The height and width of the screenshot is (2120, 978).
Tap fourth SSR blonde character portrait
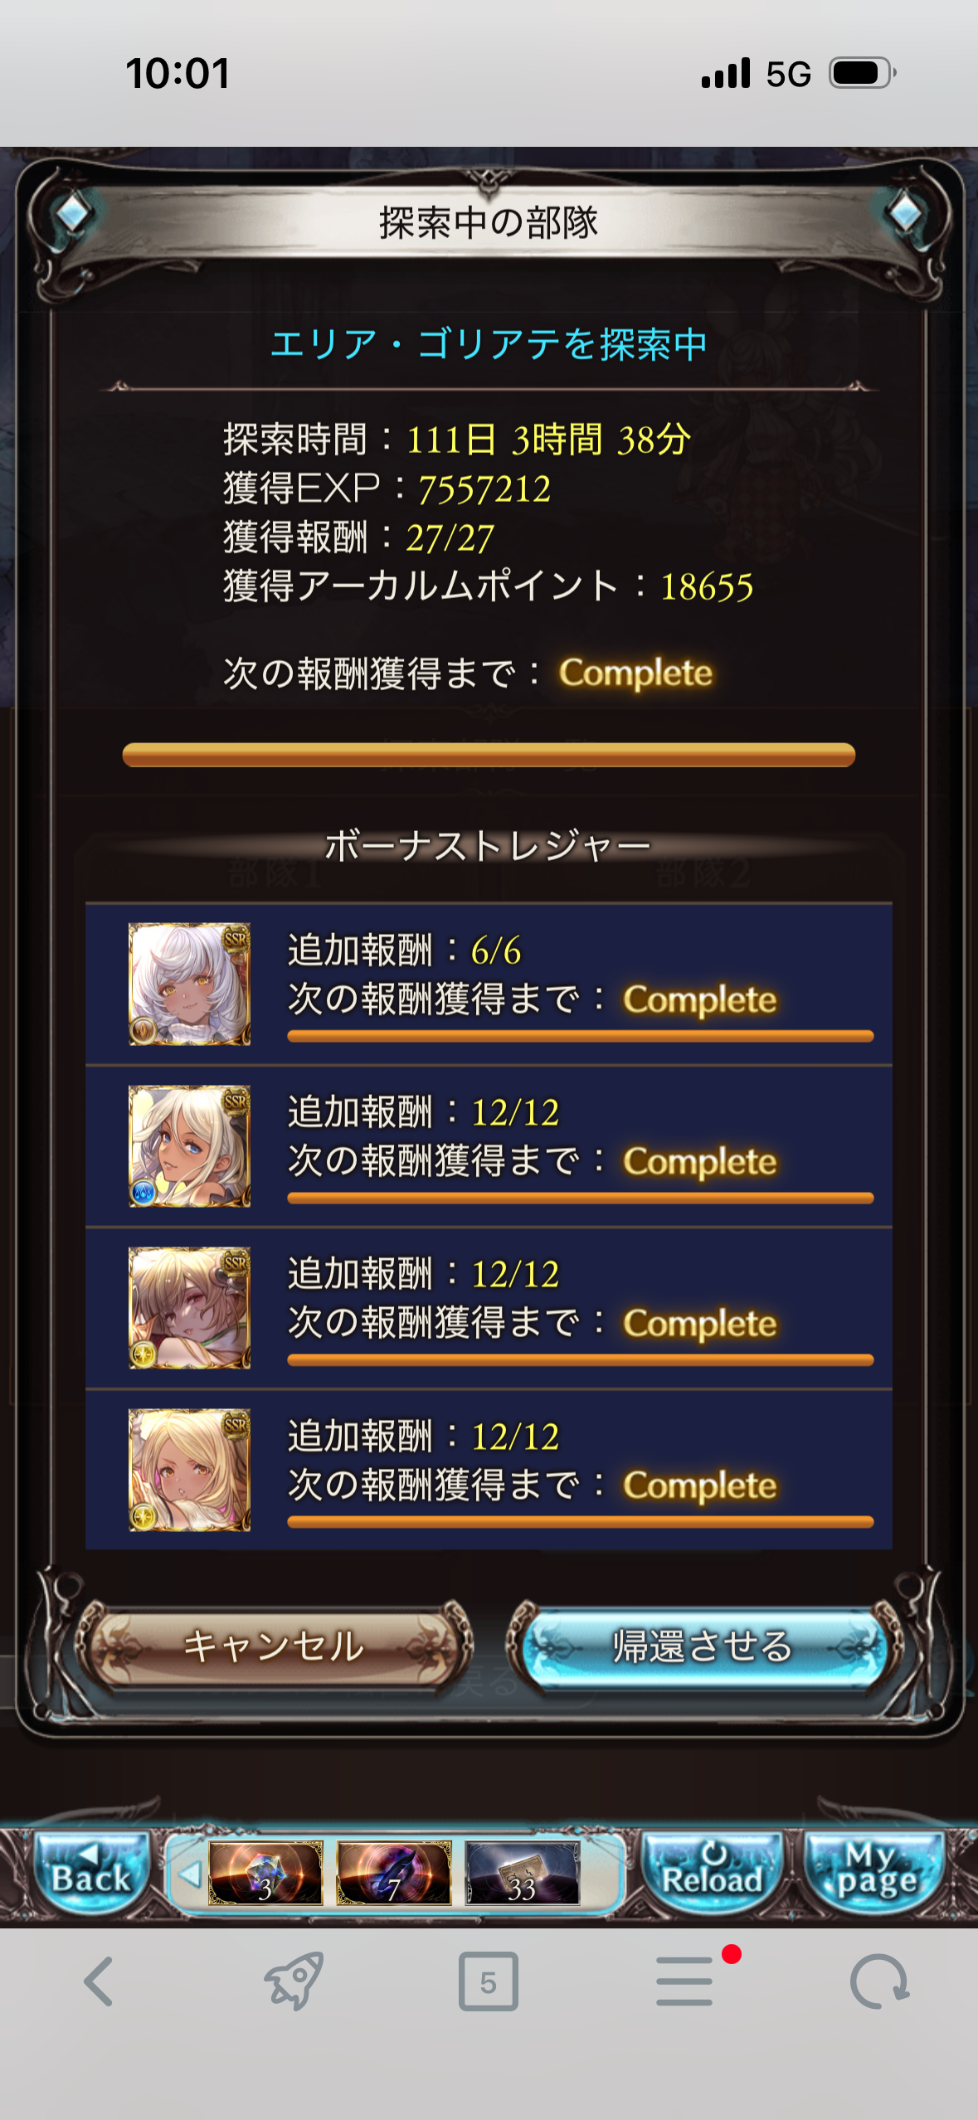(190, 1470)
